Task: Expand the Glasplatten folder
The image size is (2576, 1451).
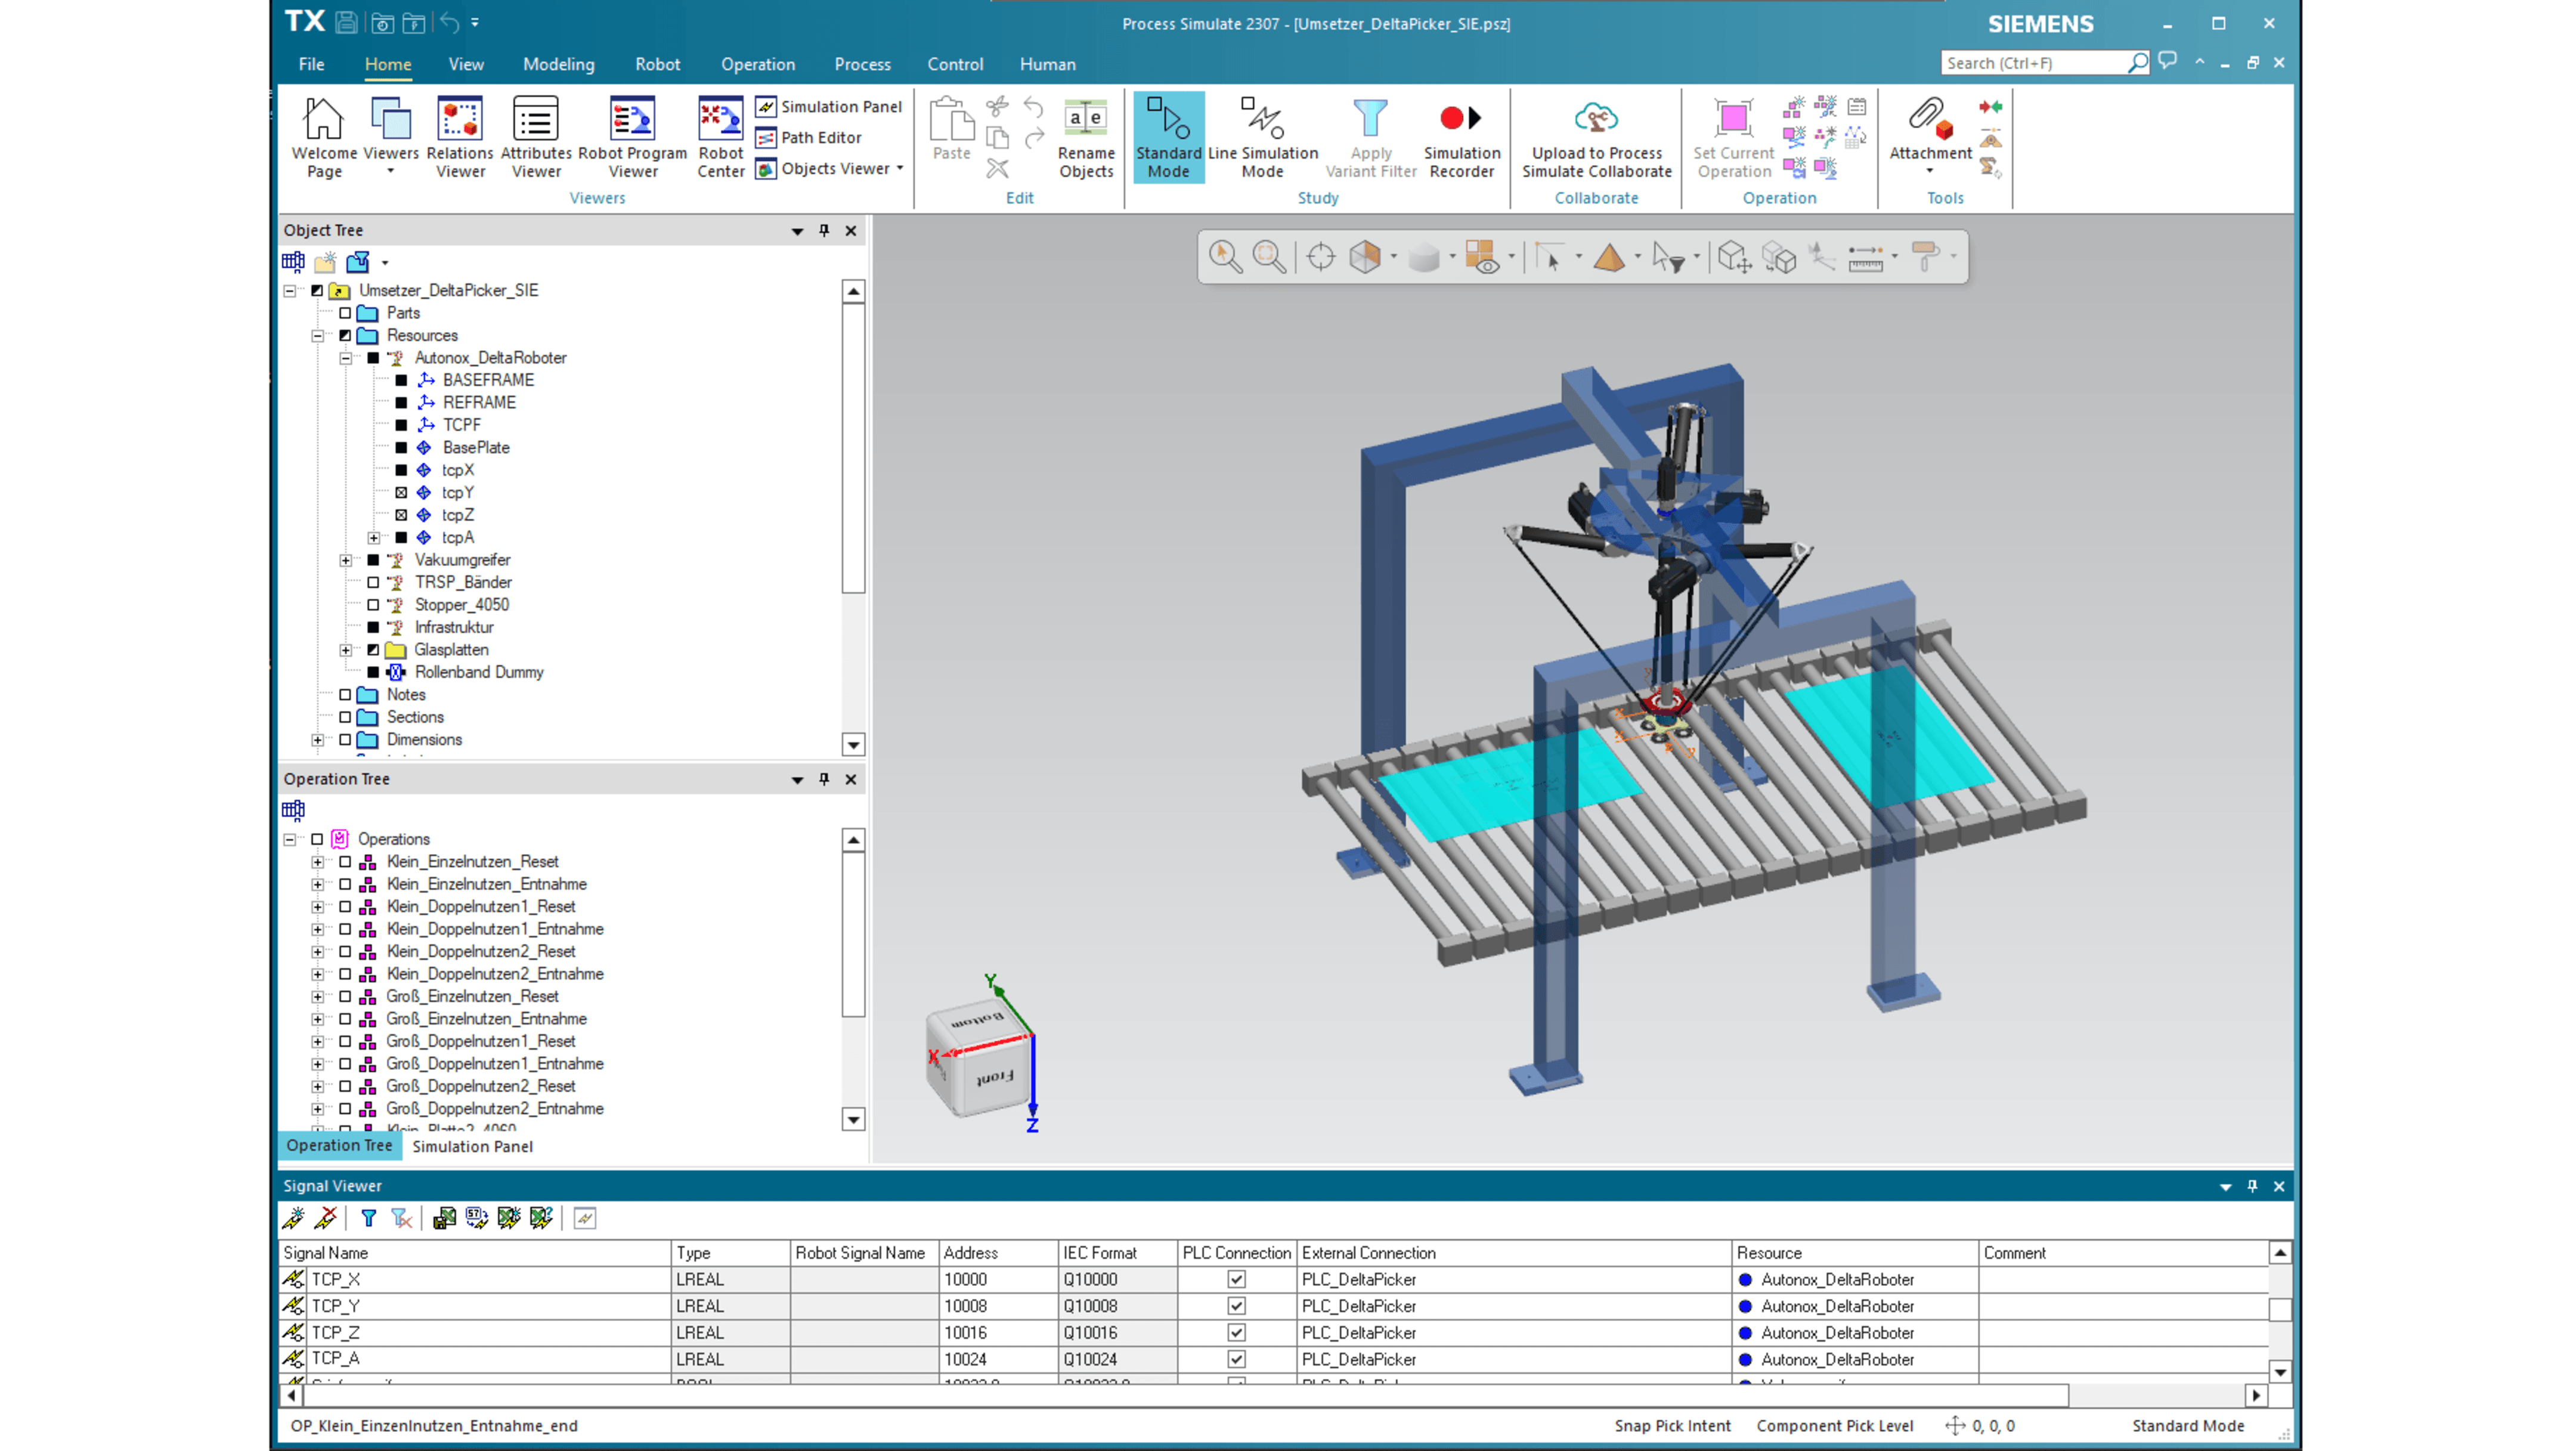Action: click(x=346, y=650)
